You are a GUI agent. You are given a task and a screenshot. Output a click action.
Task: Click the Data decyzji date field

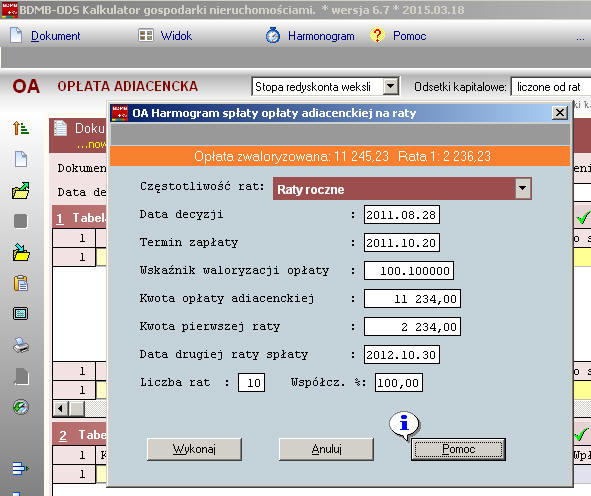[401, 215]
